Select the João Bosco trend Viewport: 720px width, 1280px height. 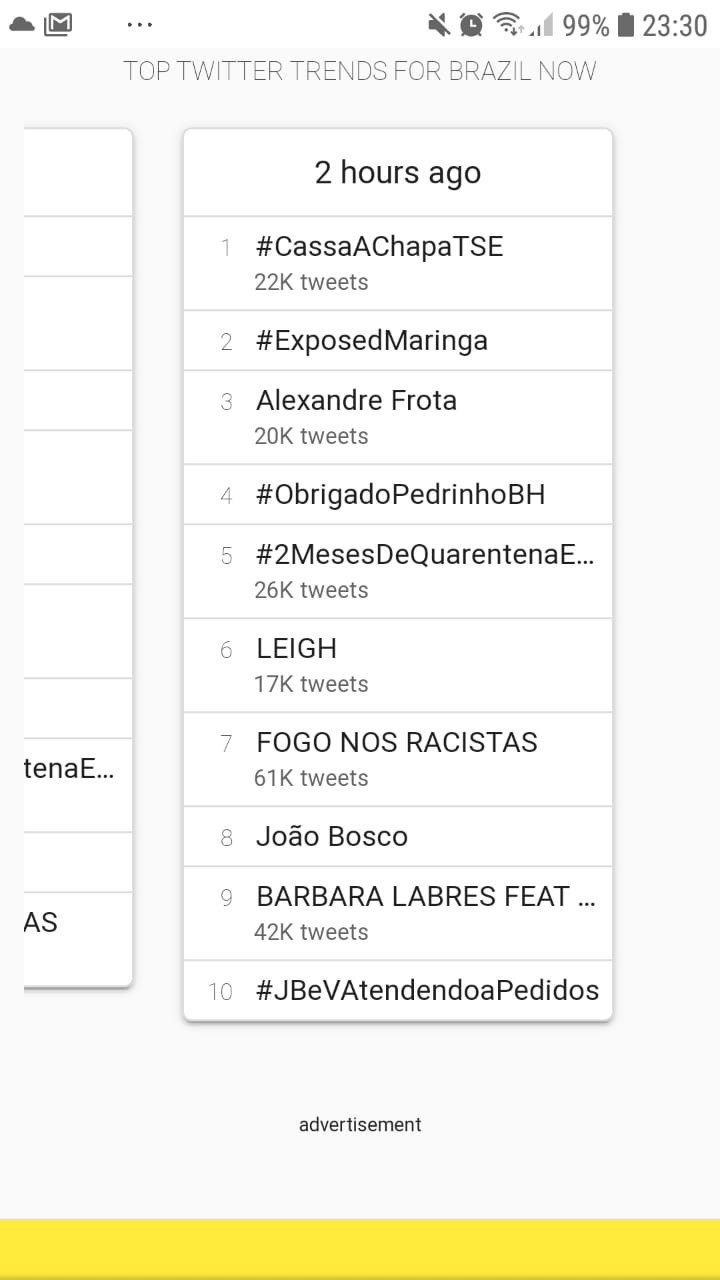pos(398,837)
